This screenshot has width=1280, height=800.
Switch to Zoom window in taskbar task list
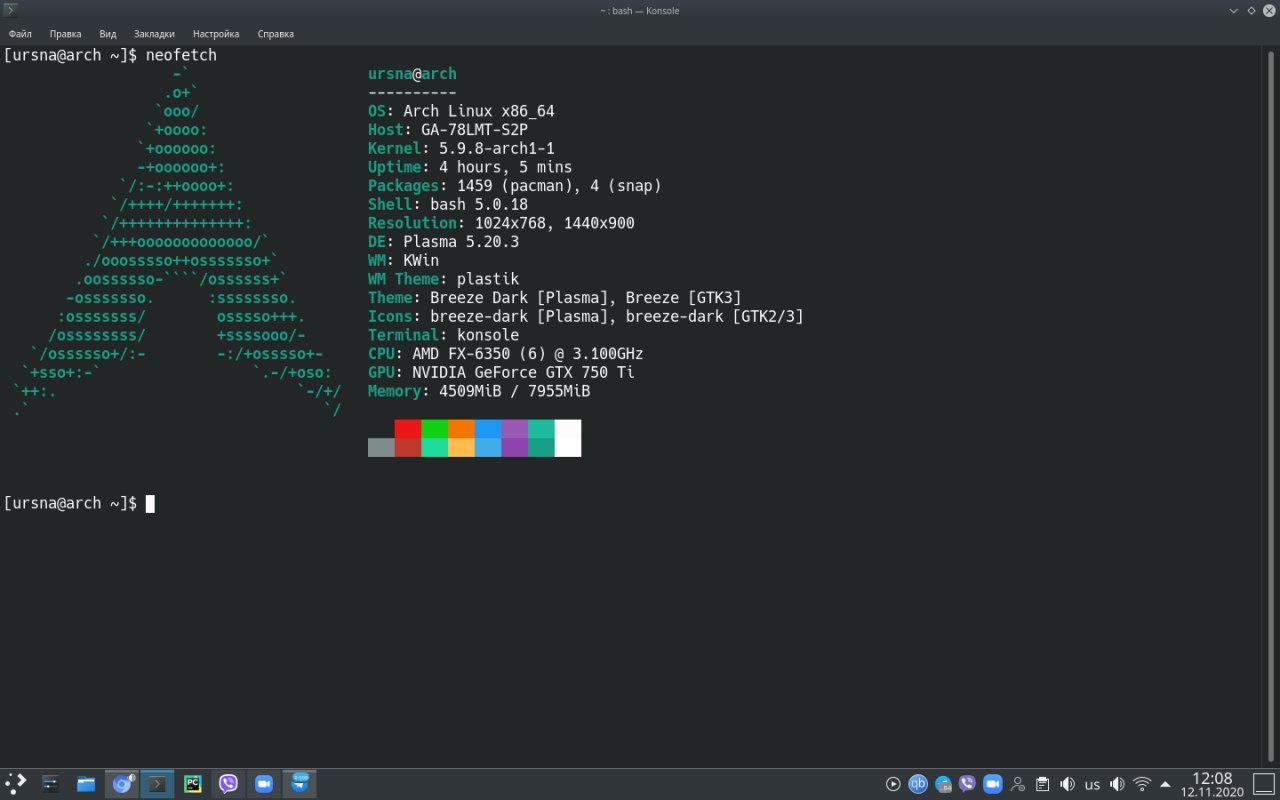tap(264, 784)
